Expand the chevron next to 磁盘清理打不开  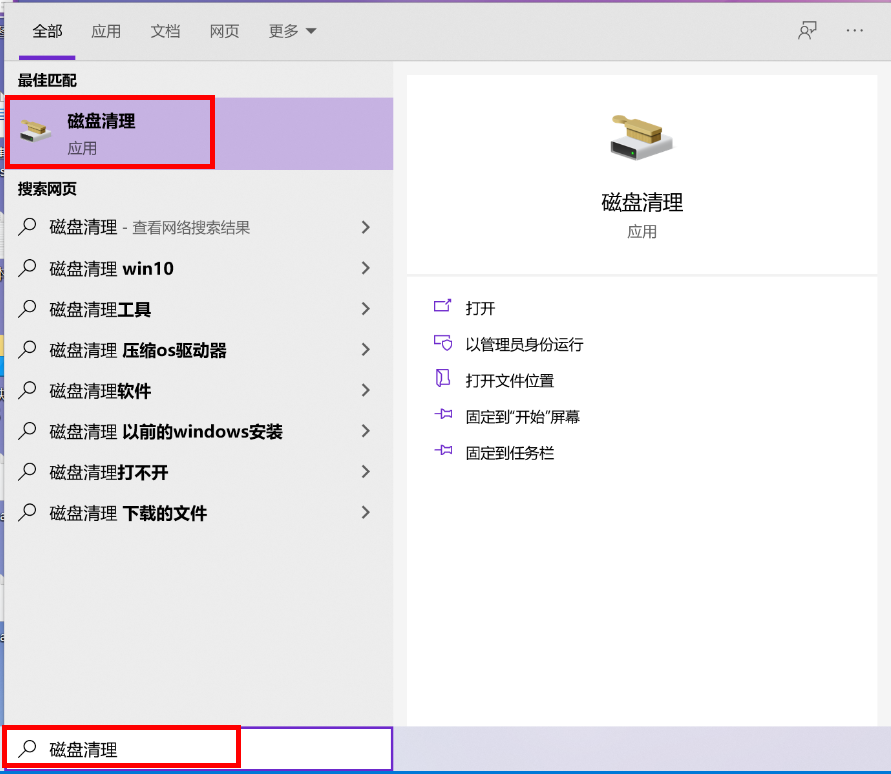365,472
